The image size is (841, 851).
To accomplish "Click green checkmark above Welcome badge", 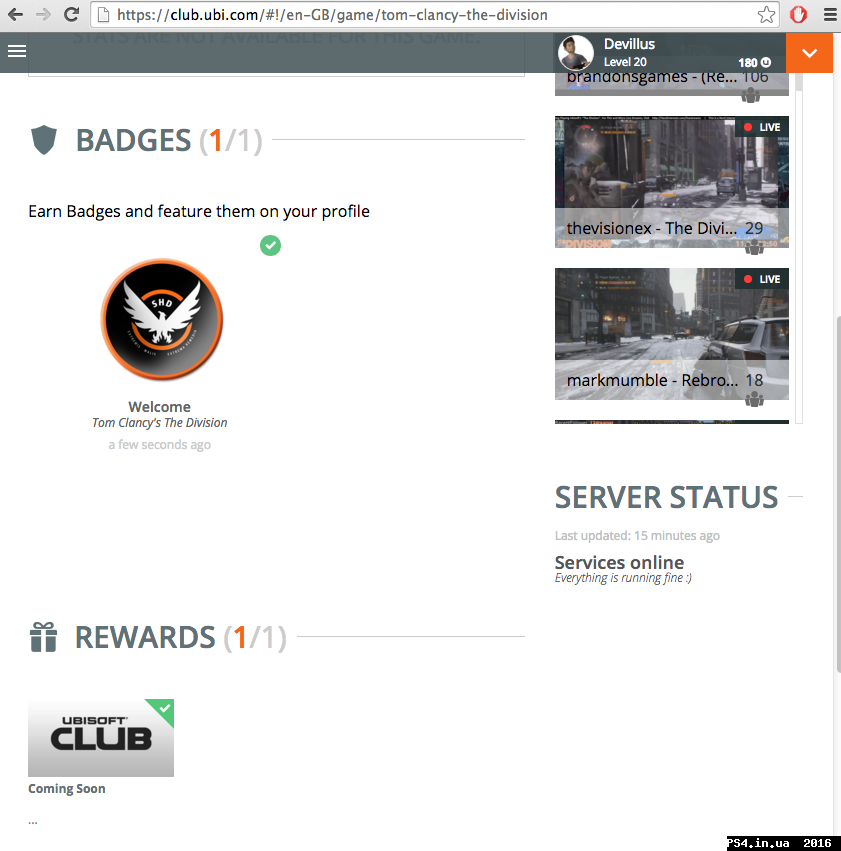I will point(270,245).
